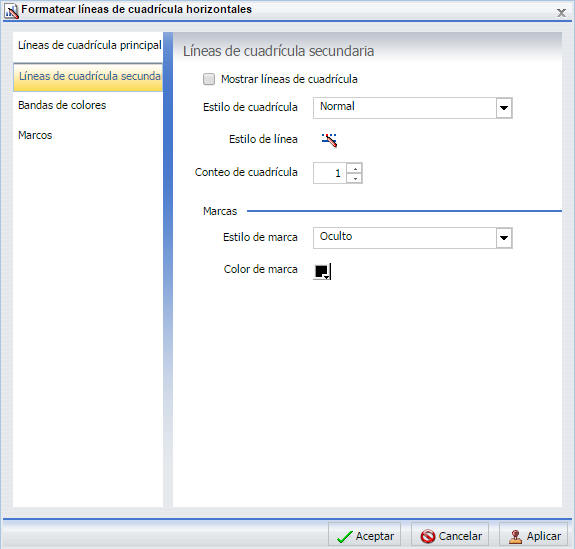Increase Conteo de cuadrícula with up arrow
The width and height of the screenshot is (575, 549).
tap(355, 168)
